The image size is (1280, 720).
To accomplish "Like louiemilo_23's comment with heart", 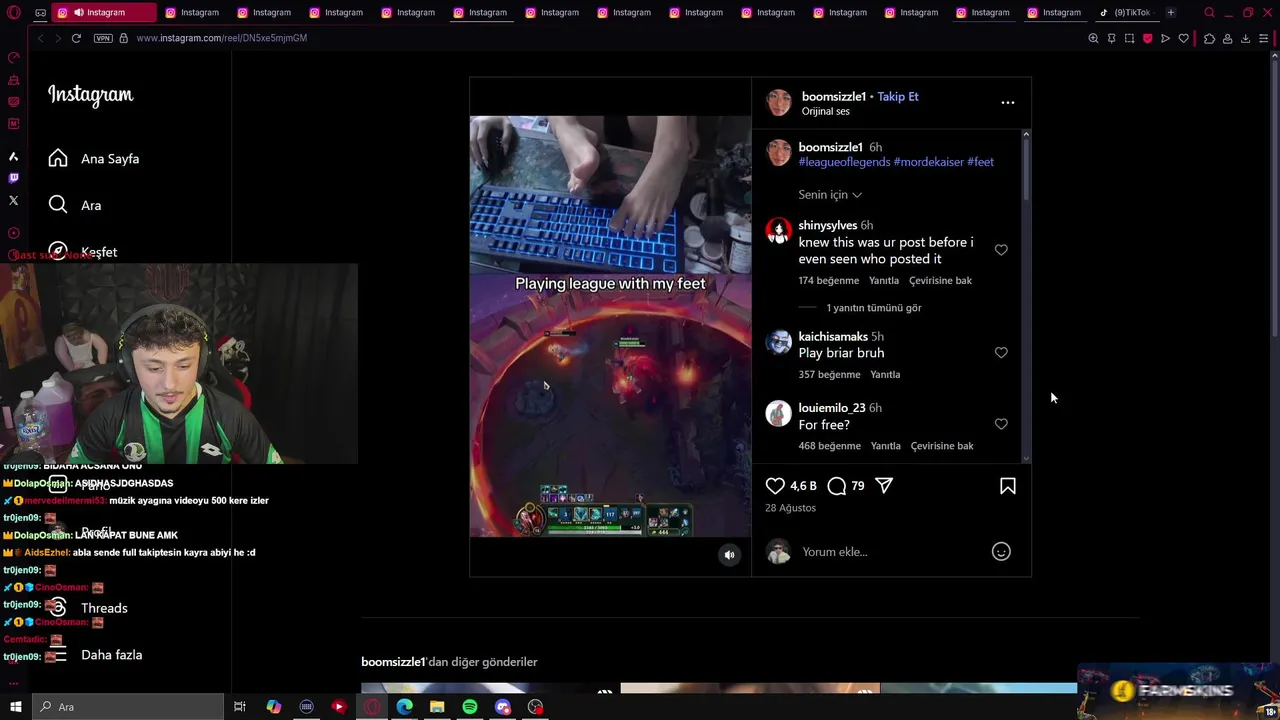I will pyautogui.click(x=1001, y=424).
